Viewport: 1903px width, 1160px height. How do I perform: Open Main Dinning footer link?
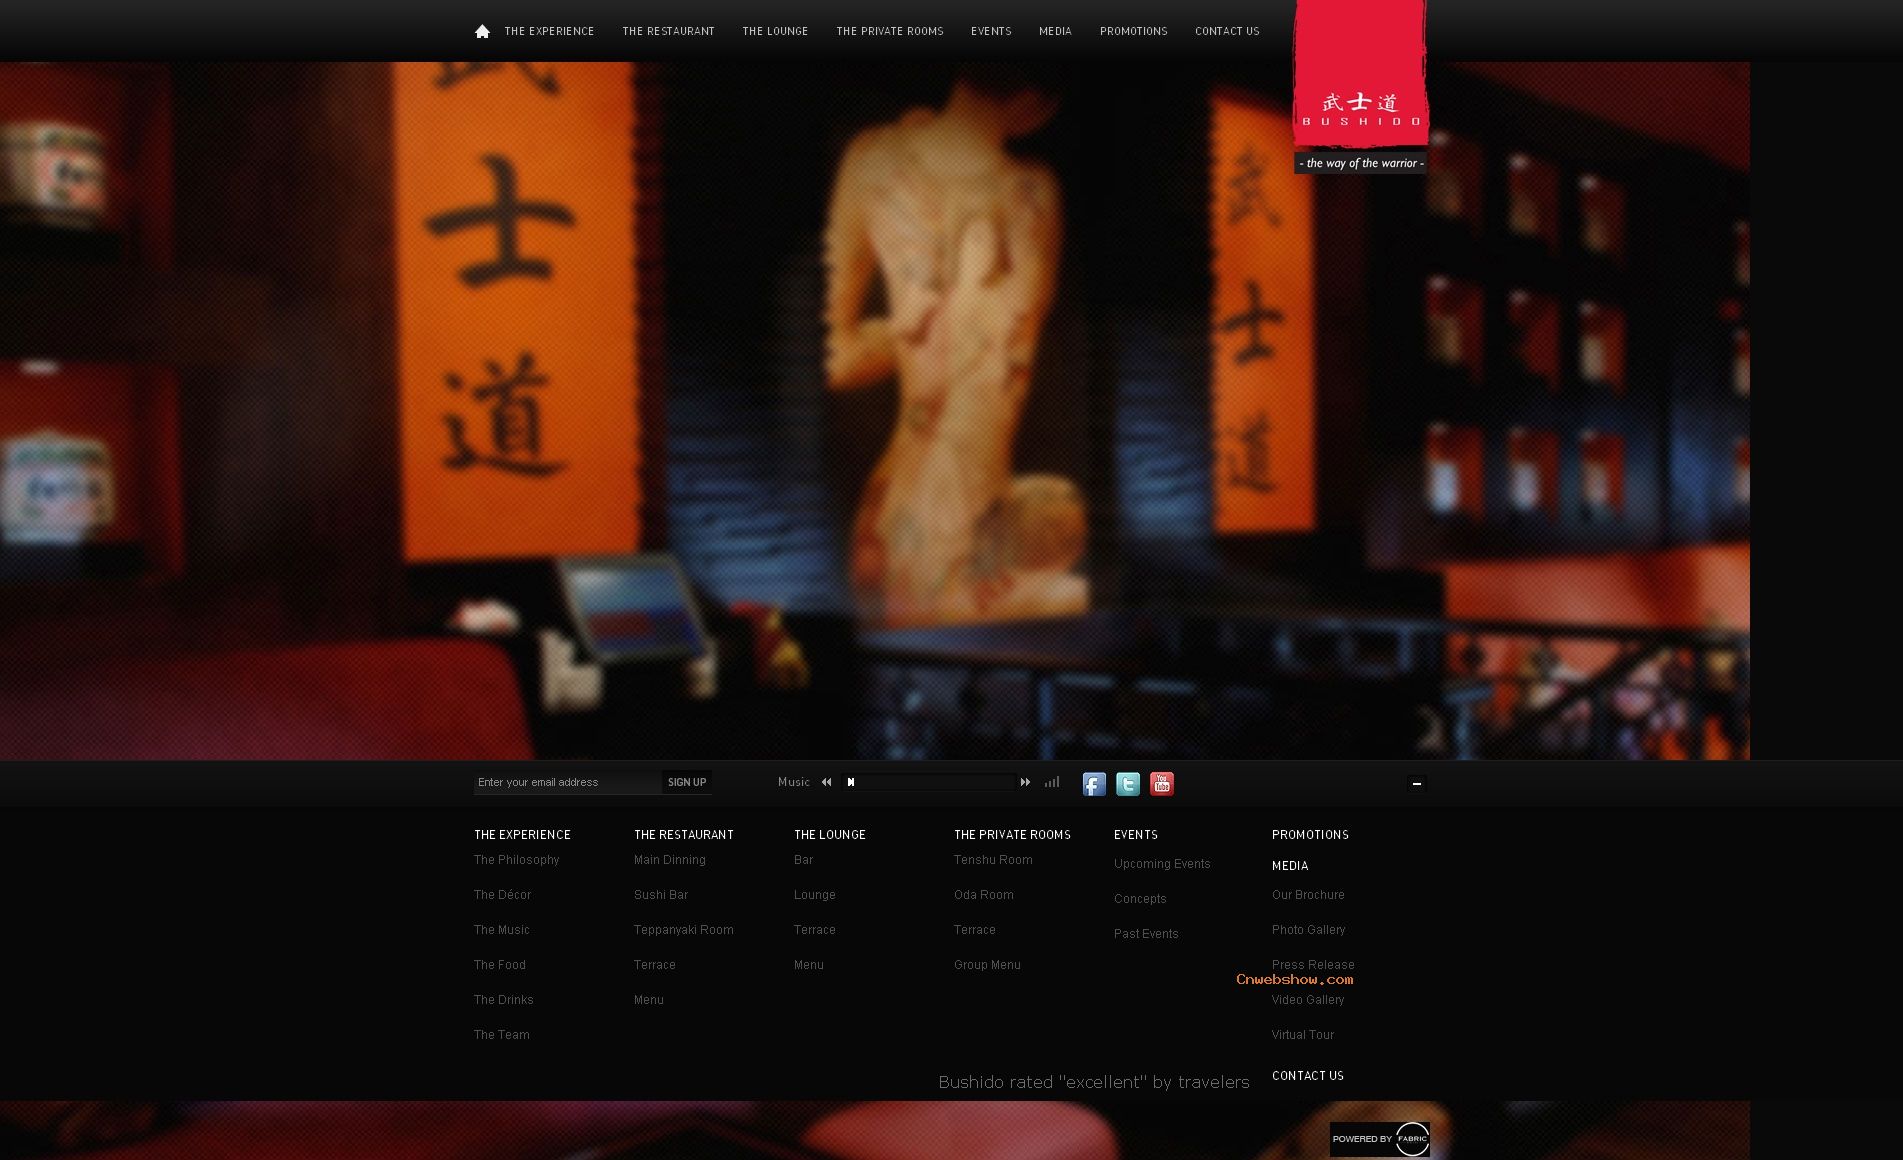[669, 860]
